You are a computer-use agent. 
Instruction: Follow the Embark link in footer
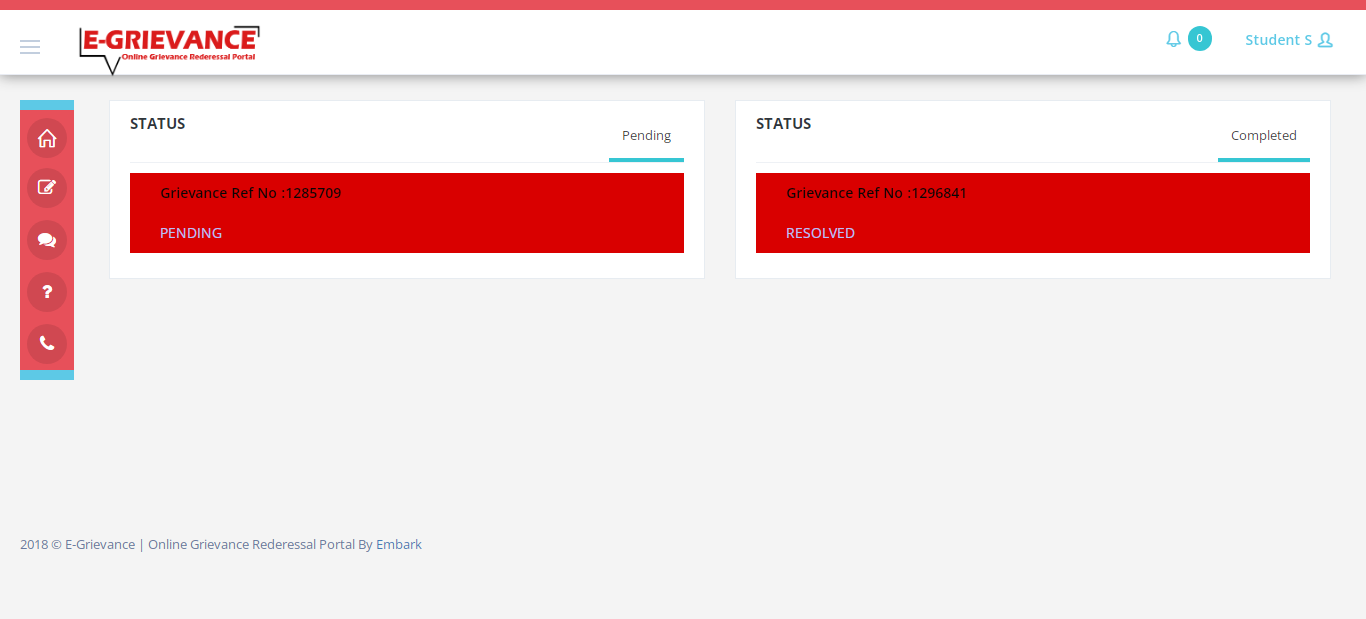tap(399, 545)
